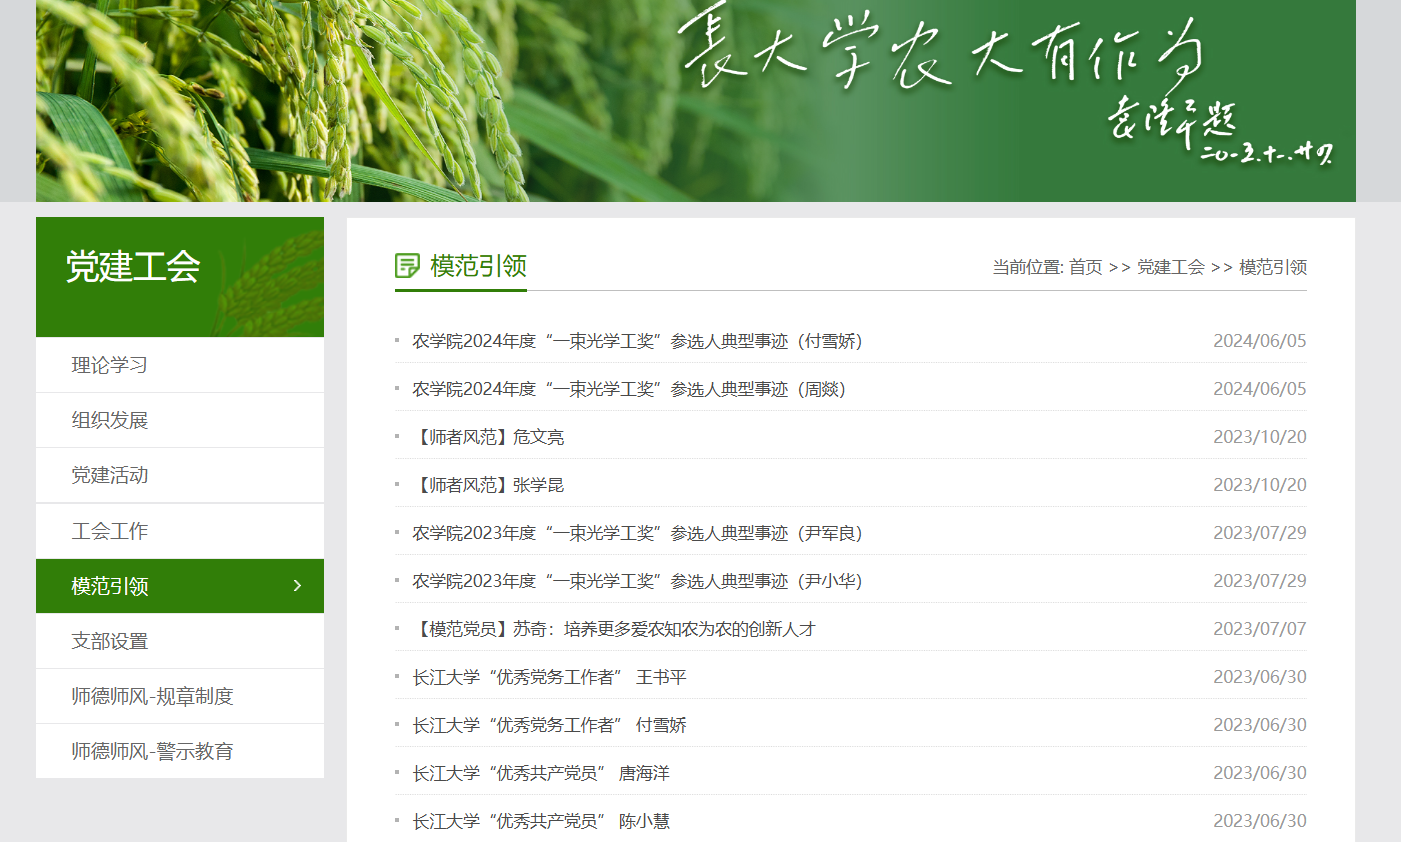The image size is (1401, 842).
Task: Click the 模范引领 heading document icon
Action: (407, 266)
